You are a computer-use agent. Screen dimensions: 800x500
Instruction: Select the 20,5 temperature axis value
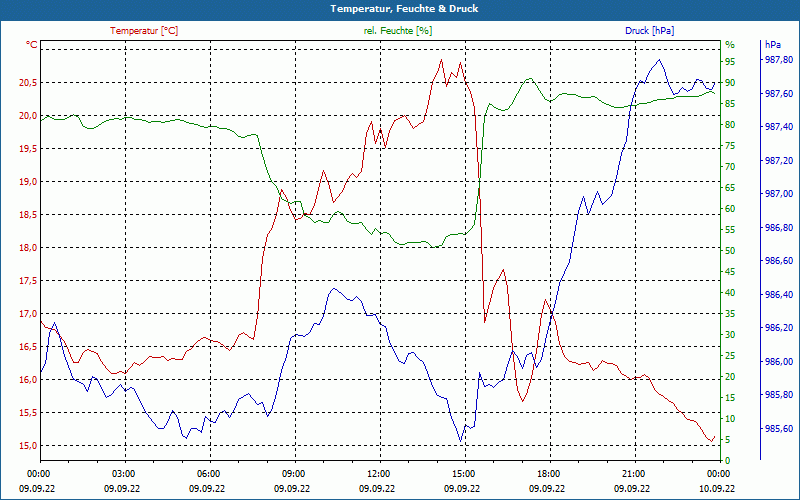click(29, 83)
